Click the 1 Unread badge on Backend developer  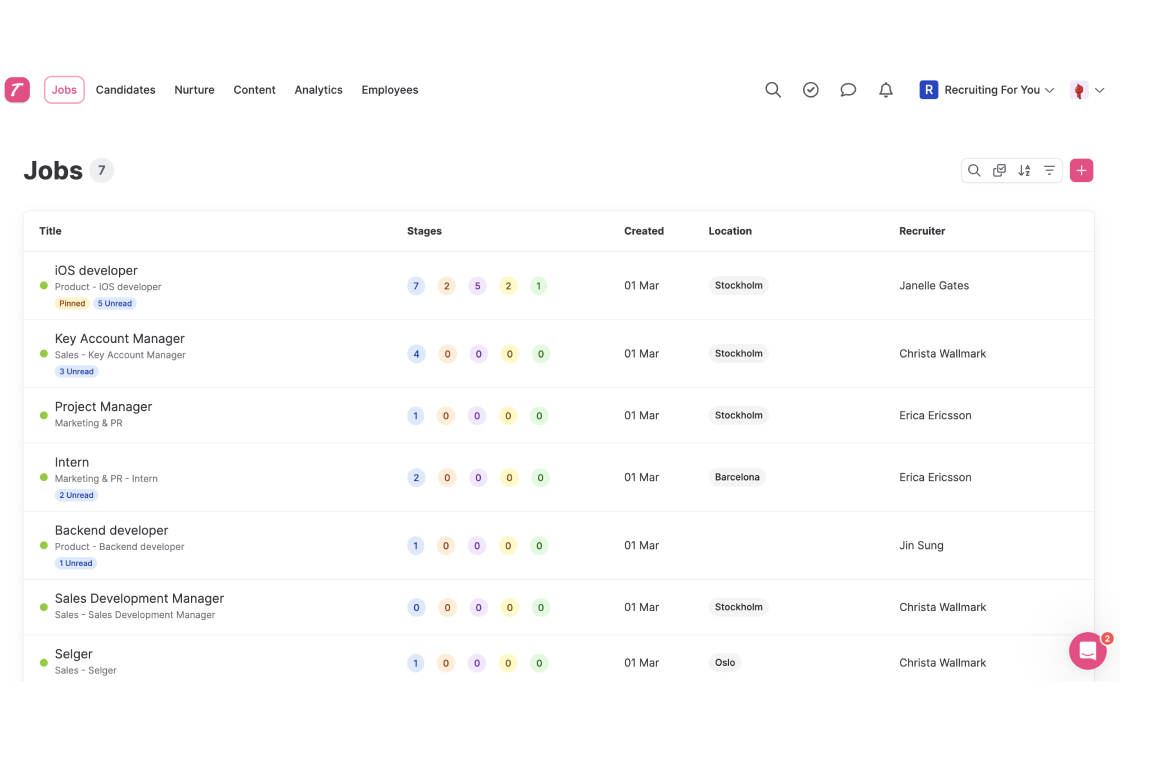click(76, 564)
